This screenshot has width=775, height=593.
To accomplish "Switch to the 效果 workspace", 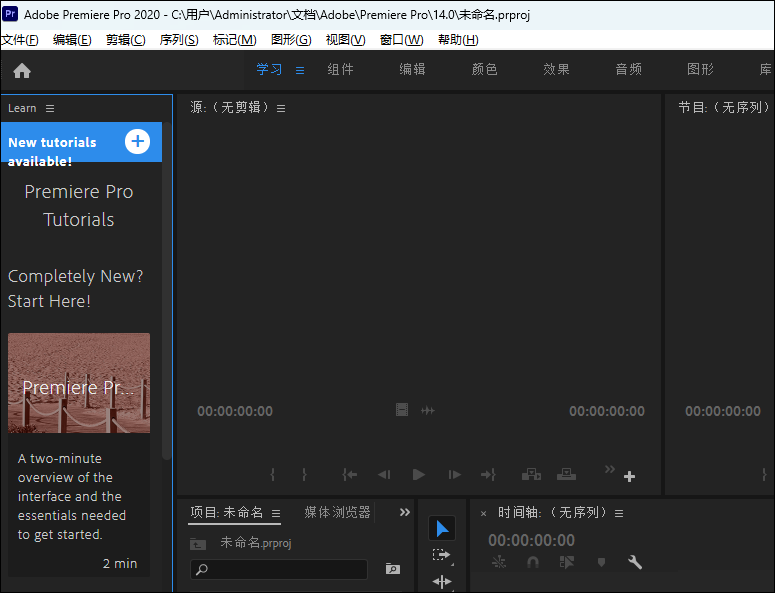I will coord(557,70).
